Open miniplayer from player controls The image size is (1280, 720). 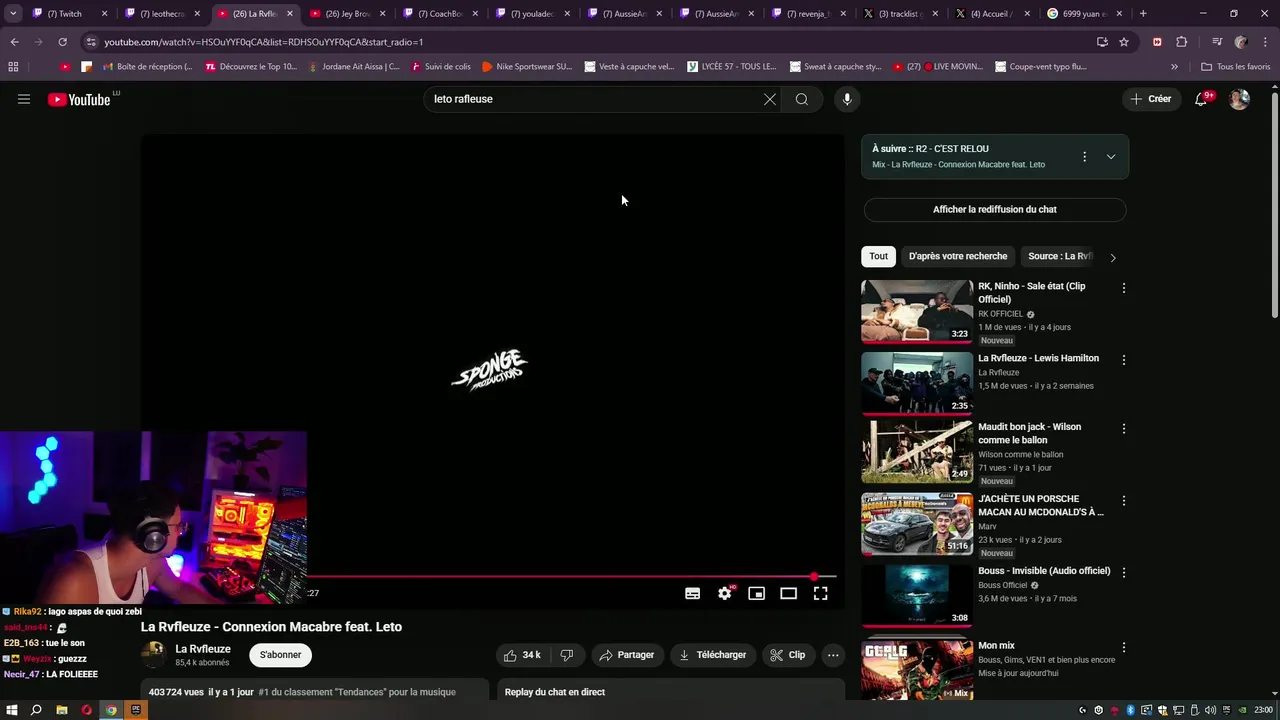[757, 593]
